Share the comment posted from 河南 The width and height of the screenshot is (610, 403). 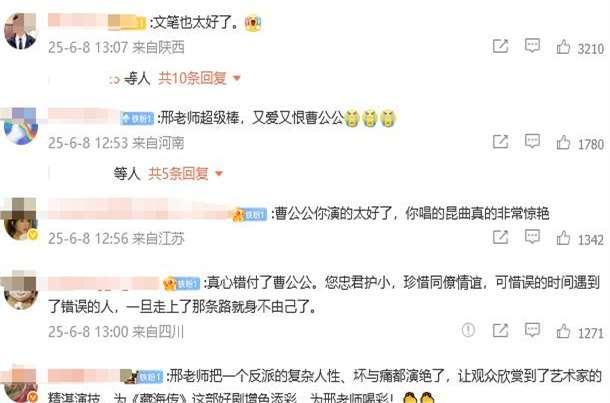coord(500,142)
